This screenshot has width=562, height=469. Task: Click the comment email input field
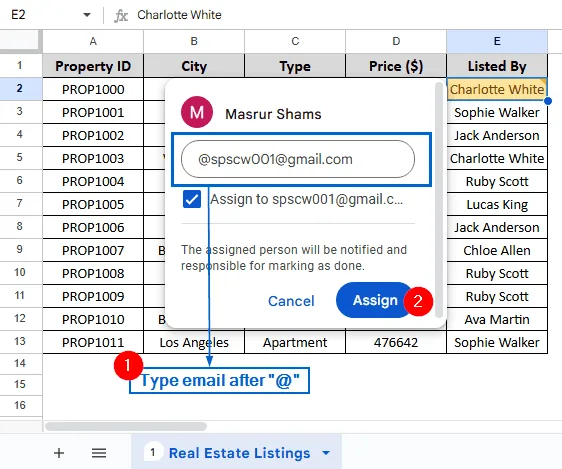pos(298,159)
